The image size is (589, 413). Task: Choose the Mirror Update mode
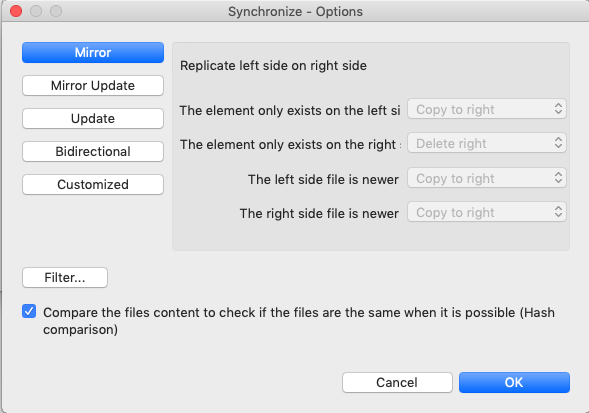point(93,86)
